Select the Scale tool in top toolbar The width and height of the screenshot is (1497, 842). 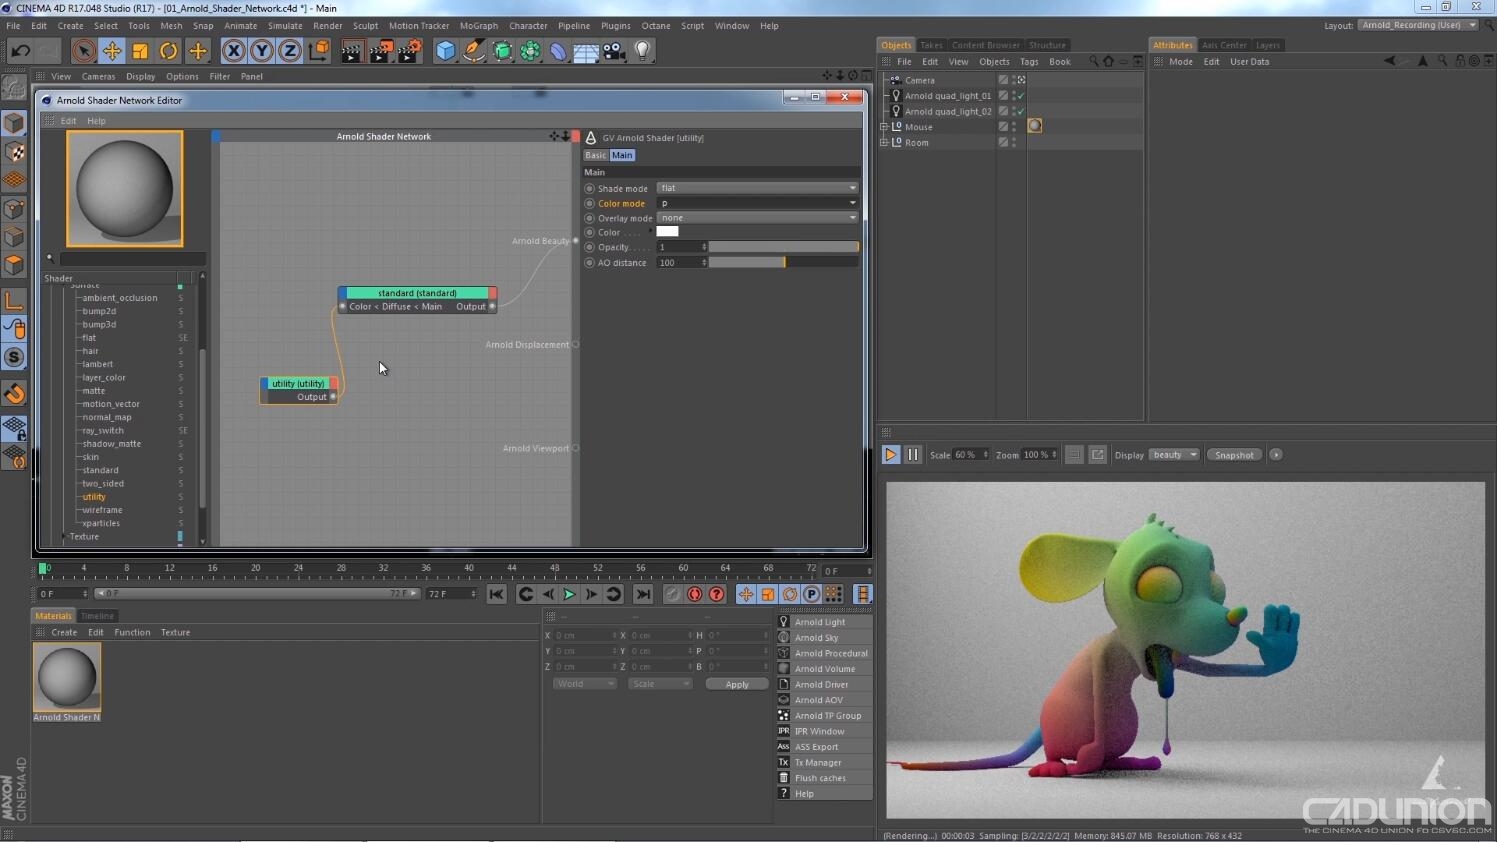pyautogui.click(x=140, y=51)
